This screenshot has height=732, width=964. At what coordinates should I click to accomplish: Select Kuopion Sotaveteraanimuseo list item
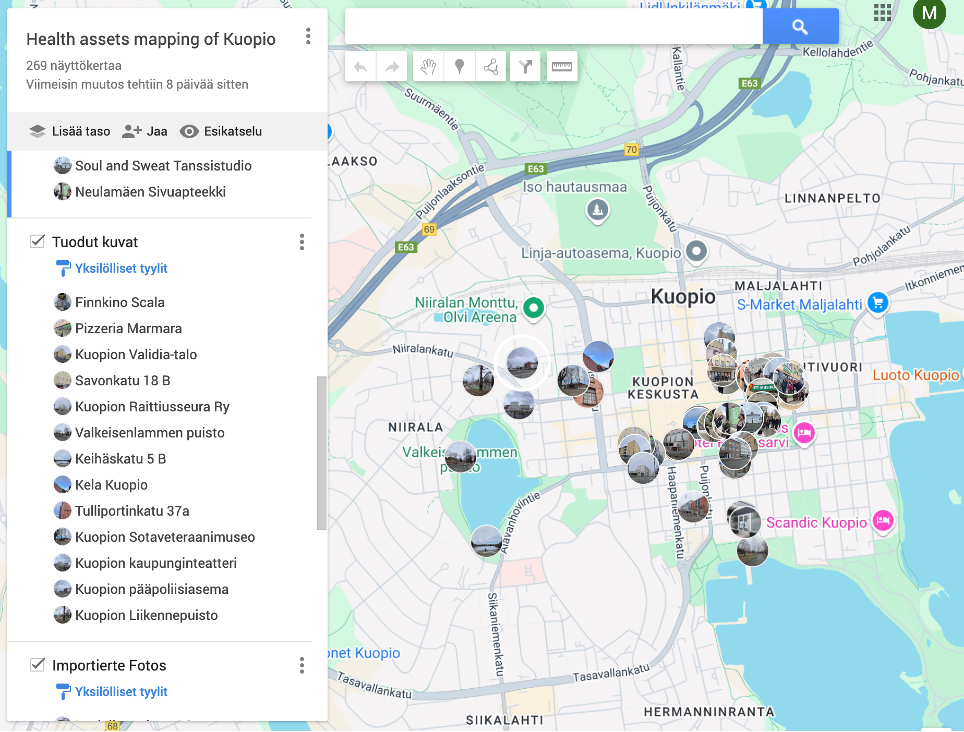[x=165, y=538]
